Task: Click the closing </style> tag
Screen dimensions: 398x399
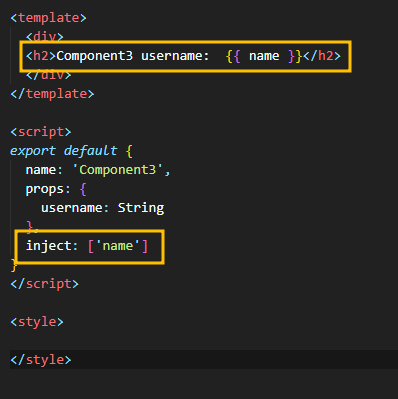Action: pos(41,360)
